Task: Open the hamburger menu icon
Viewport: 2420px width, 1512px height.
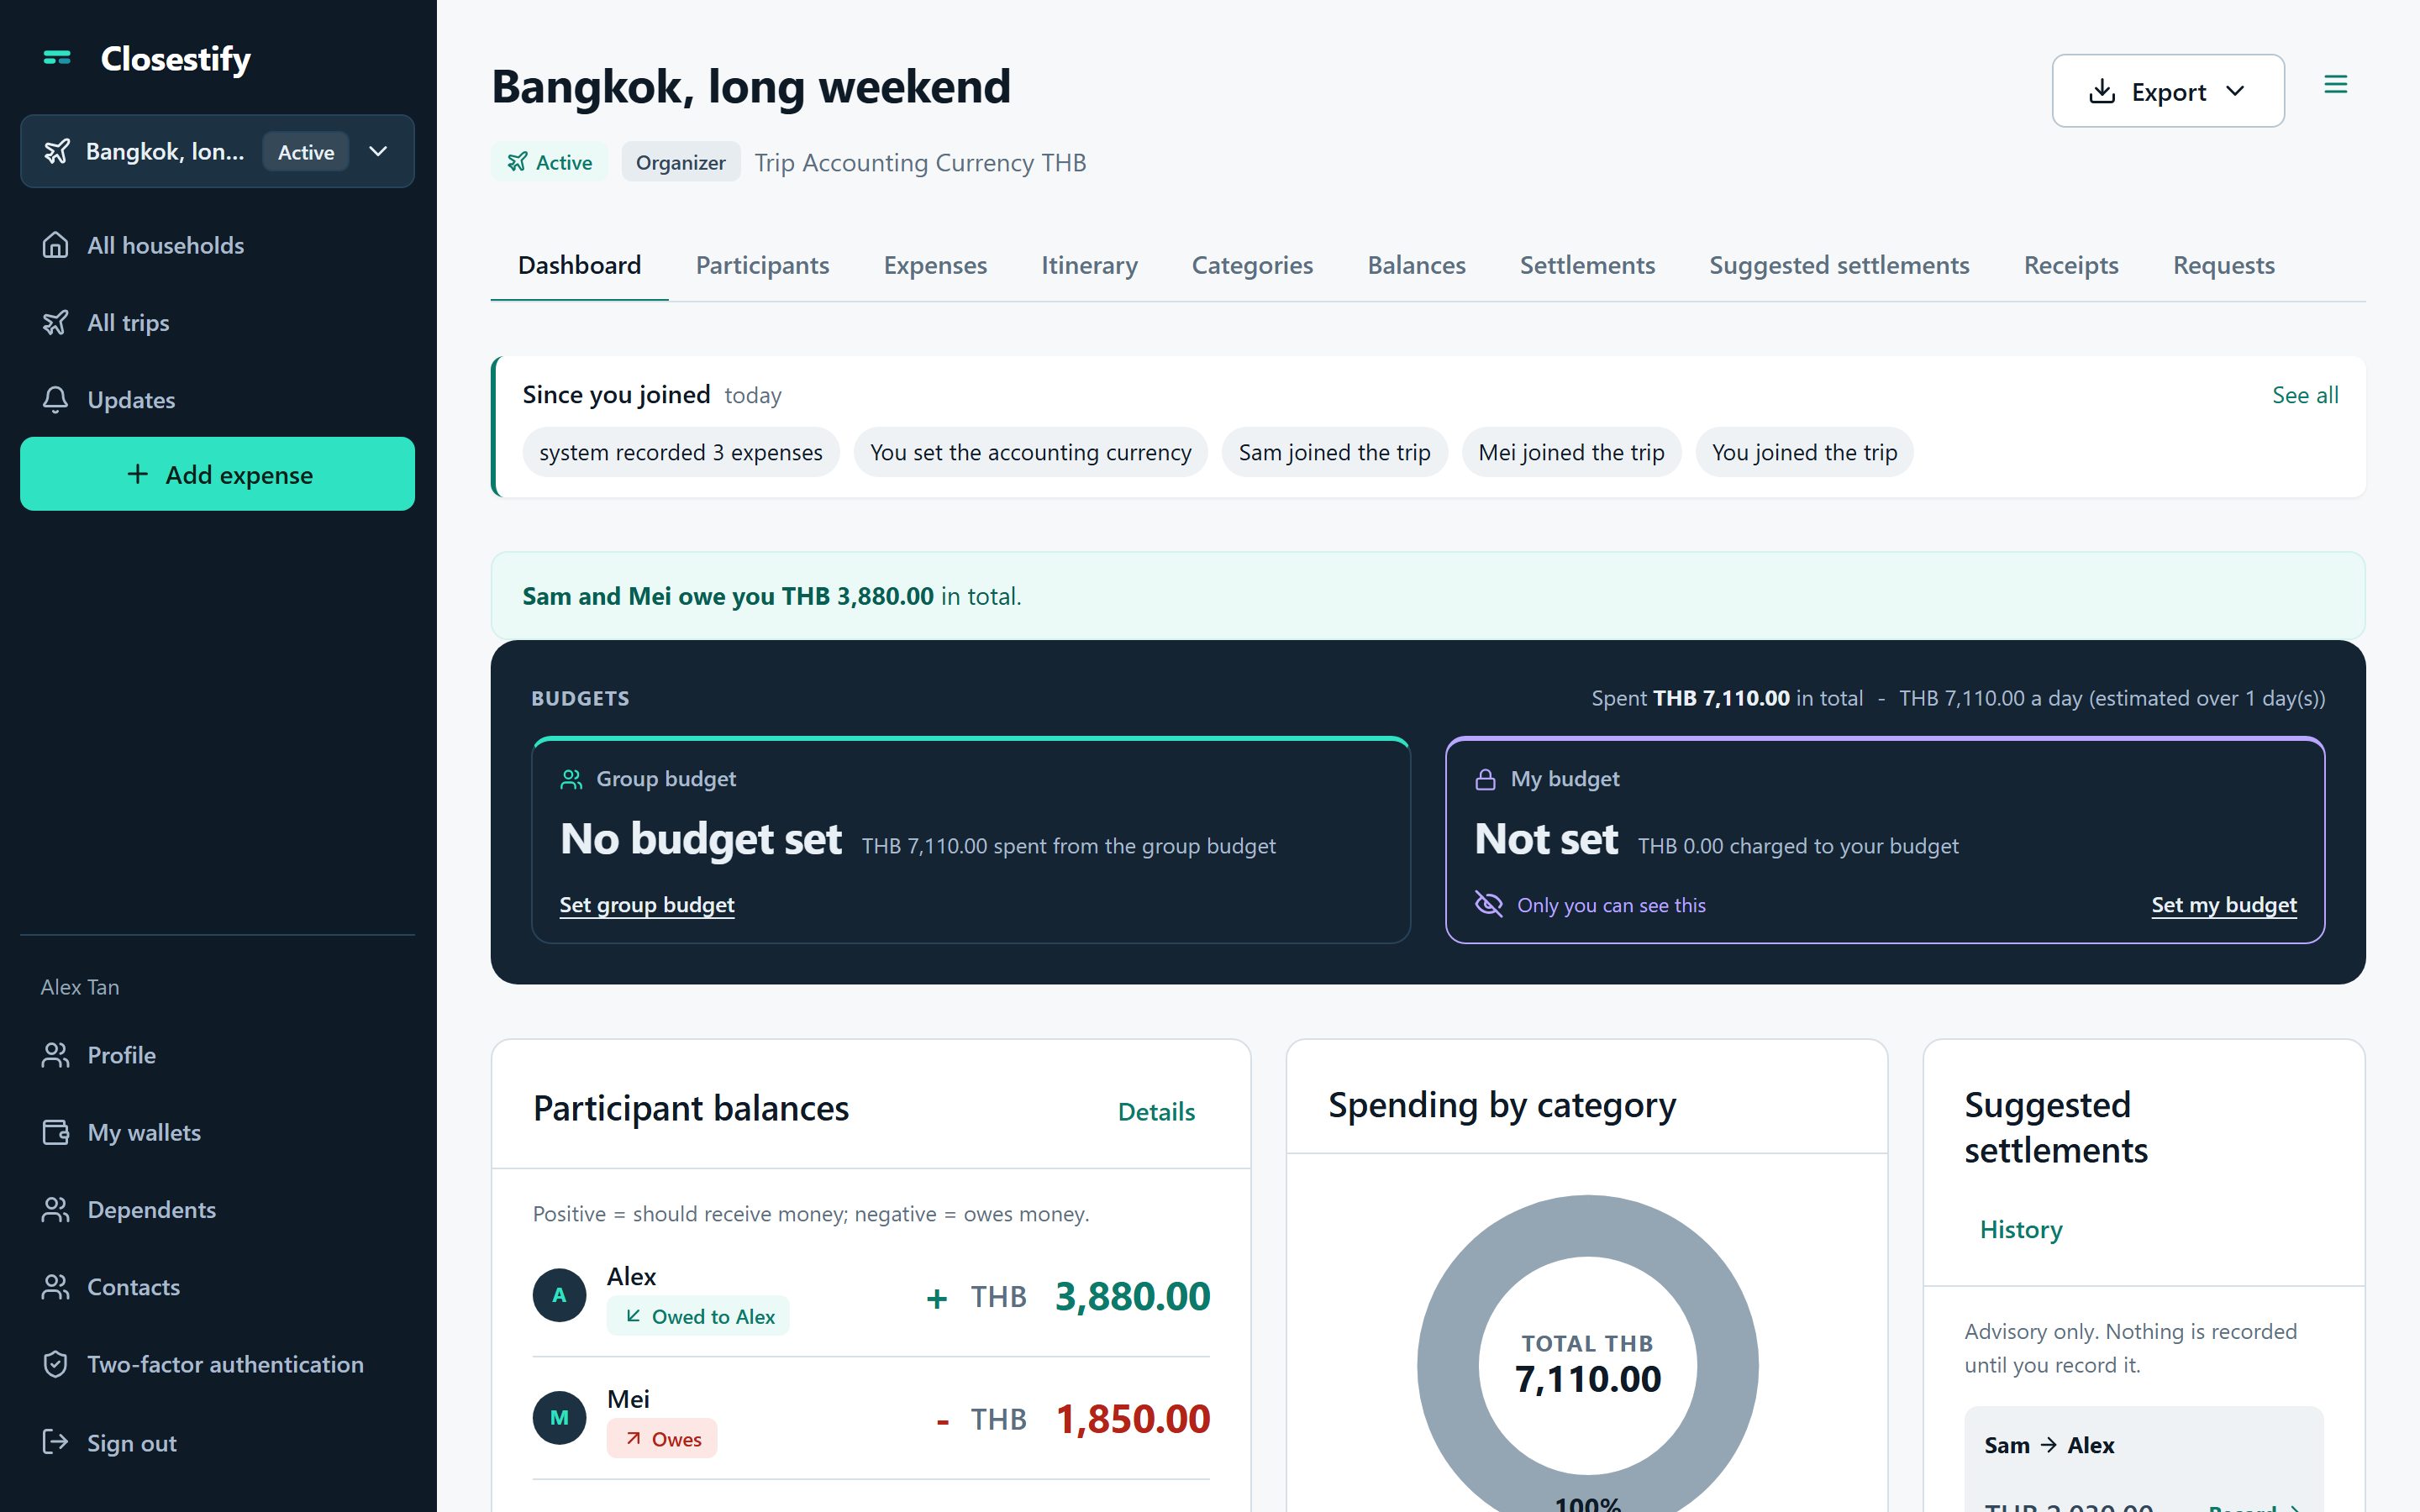Action: point(2335,85)
